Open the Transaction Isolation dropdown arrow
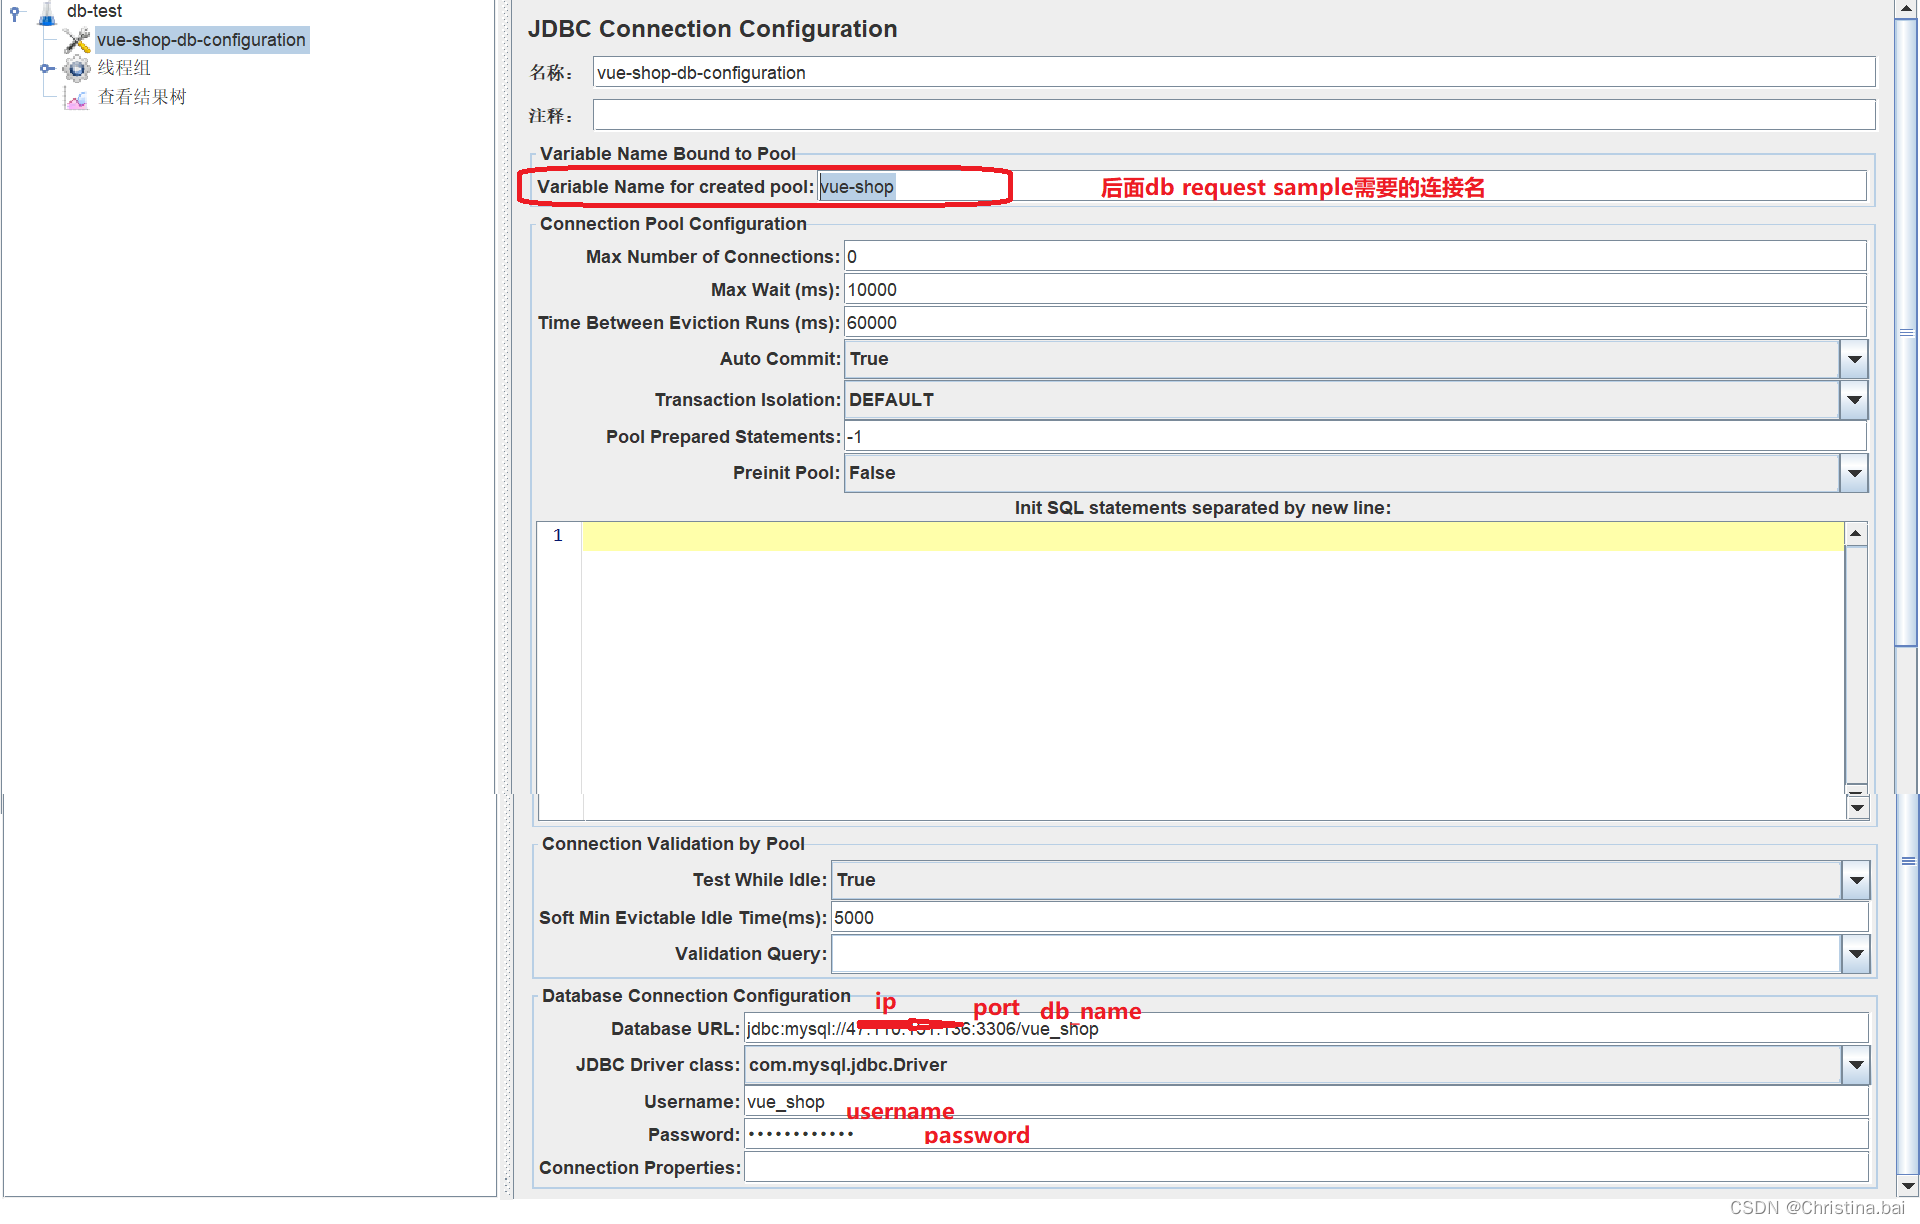The width and height of the screenshot is (1920, 1224). tap(1854, 400)
